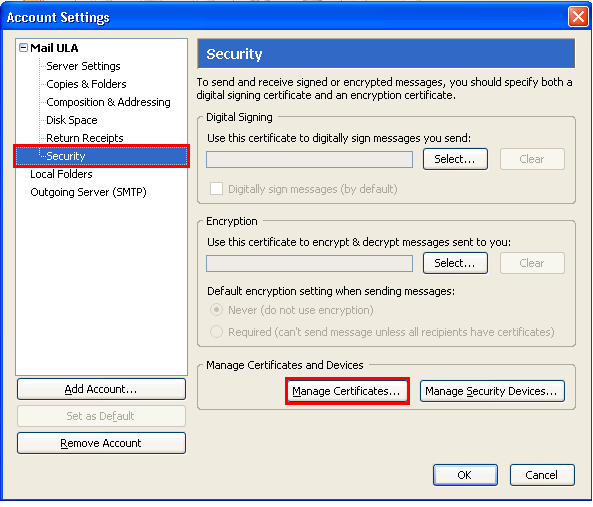Viewport: 593px width, 507px height.
Task: Toggle Digitally sign messages checkbox
Action: coord(216,189)
